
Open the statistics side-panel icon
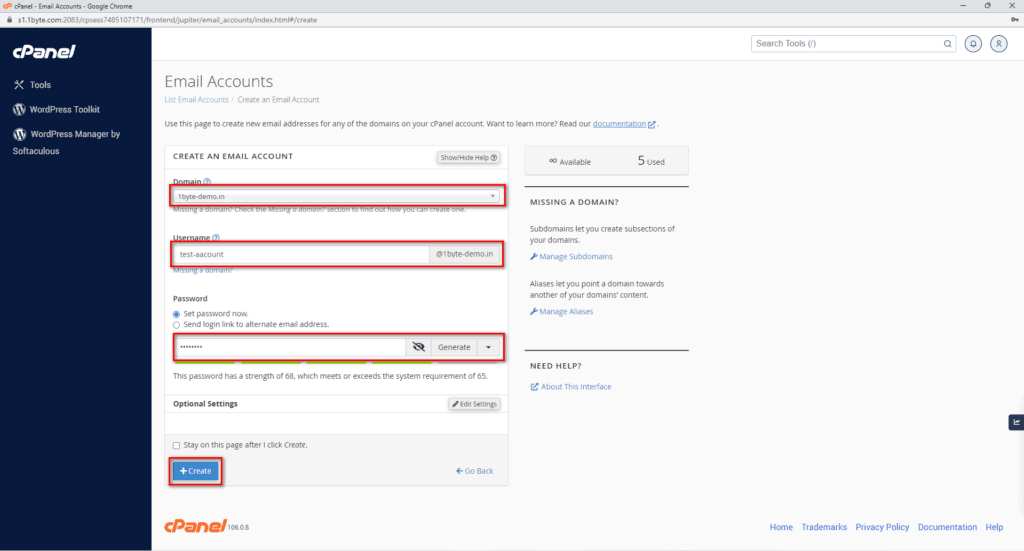tap(1016, 422)
